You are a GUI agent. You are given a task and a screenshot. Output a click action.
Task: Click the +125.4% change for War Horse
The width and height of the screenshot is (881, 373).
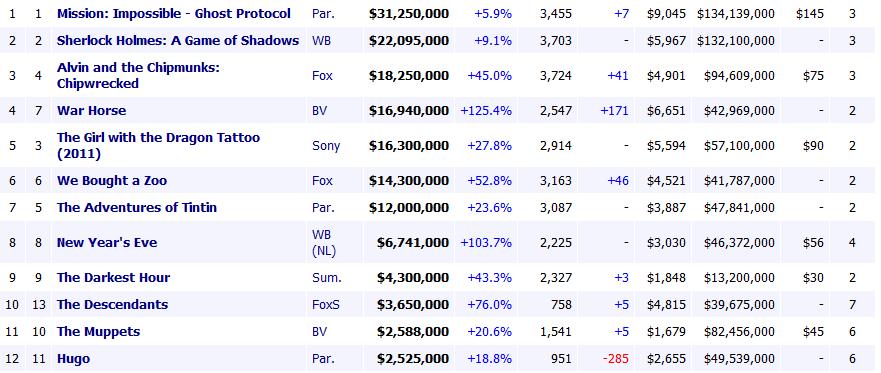tap(486, 111)
